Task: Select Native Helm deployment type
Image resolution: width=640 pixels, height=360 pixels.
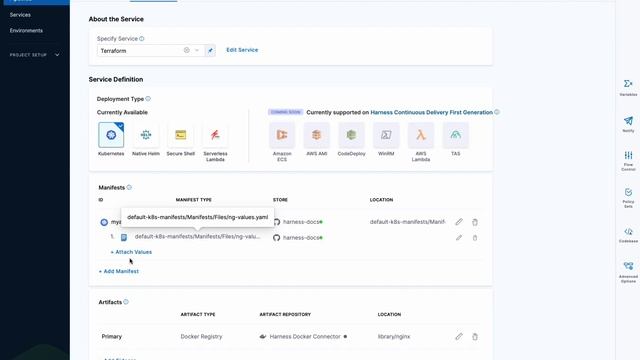Action: coord(146,135)
